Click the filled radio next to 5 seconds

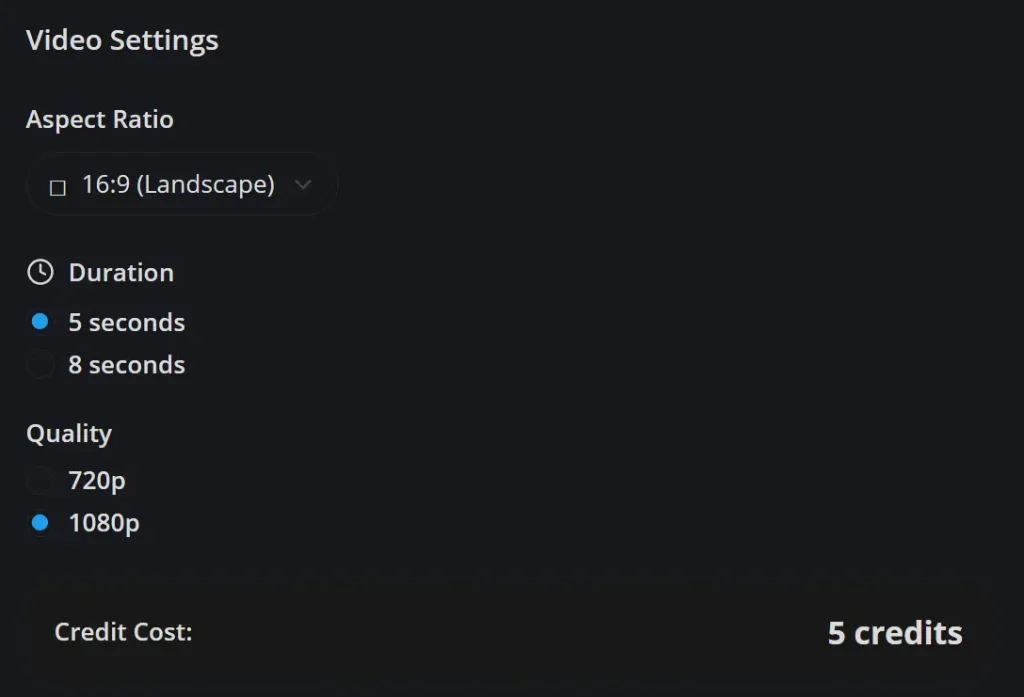pos(39,321)
